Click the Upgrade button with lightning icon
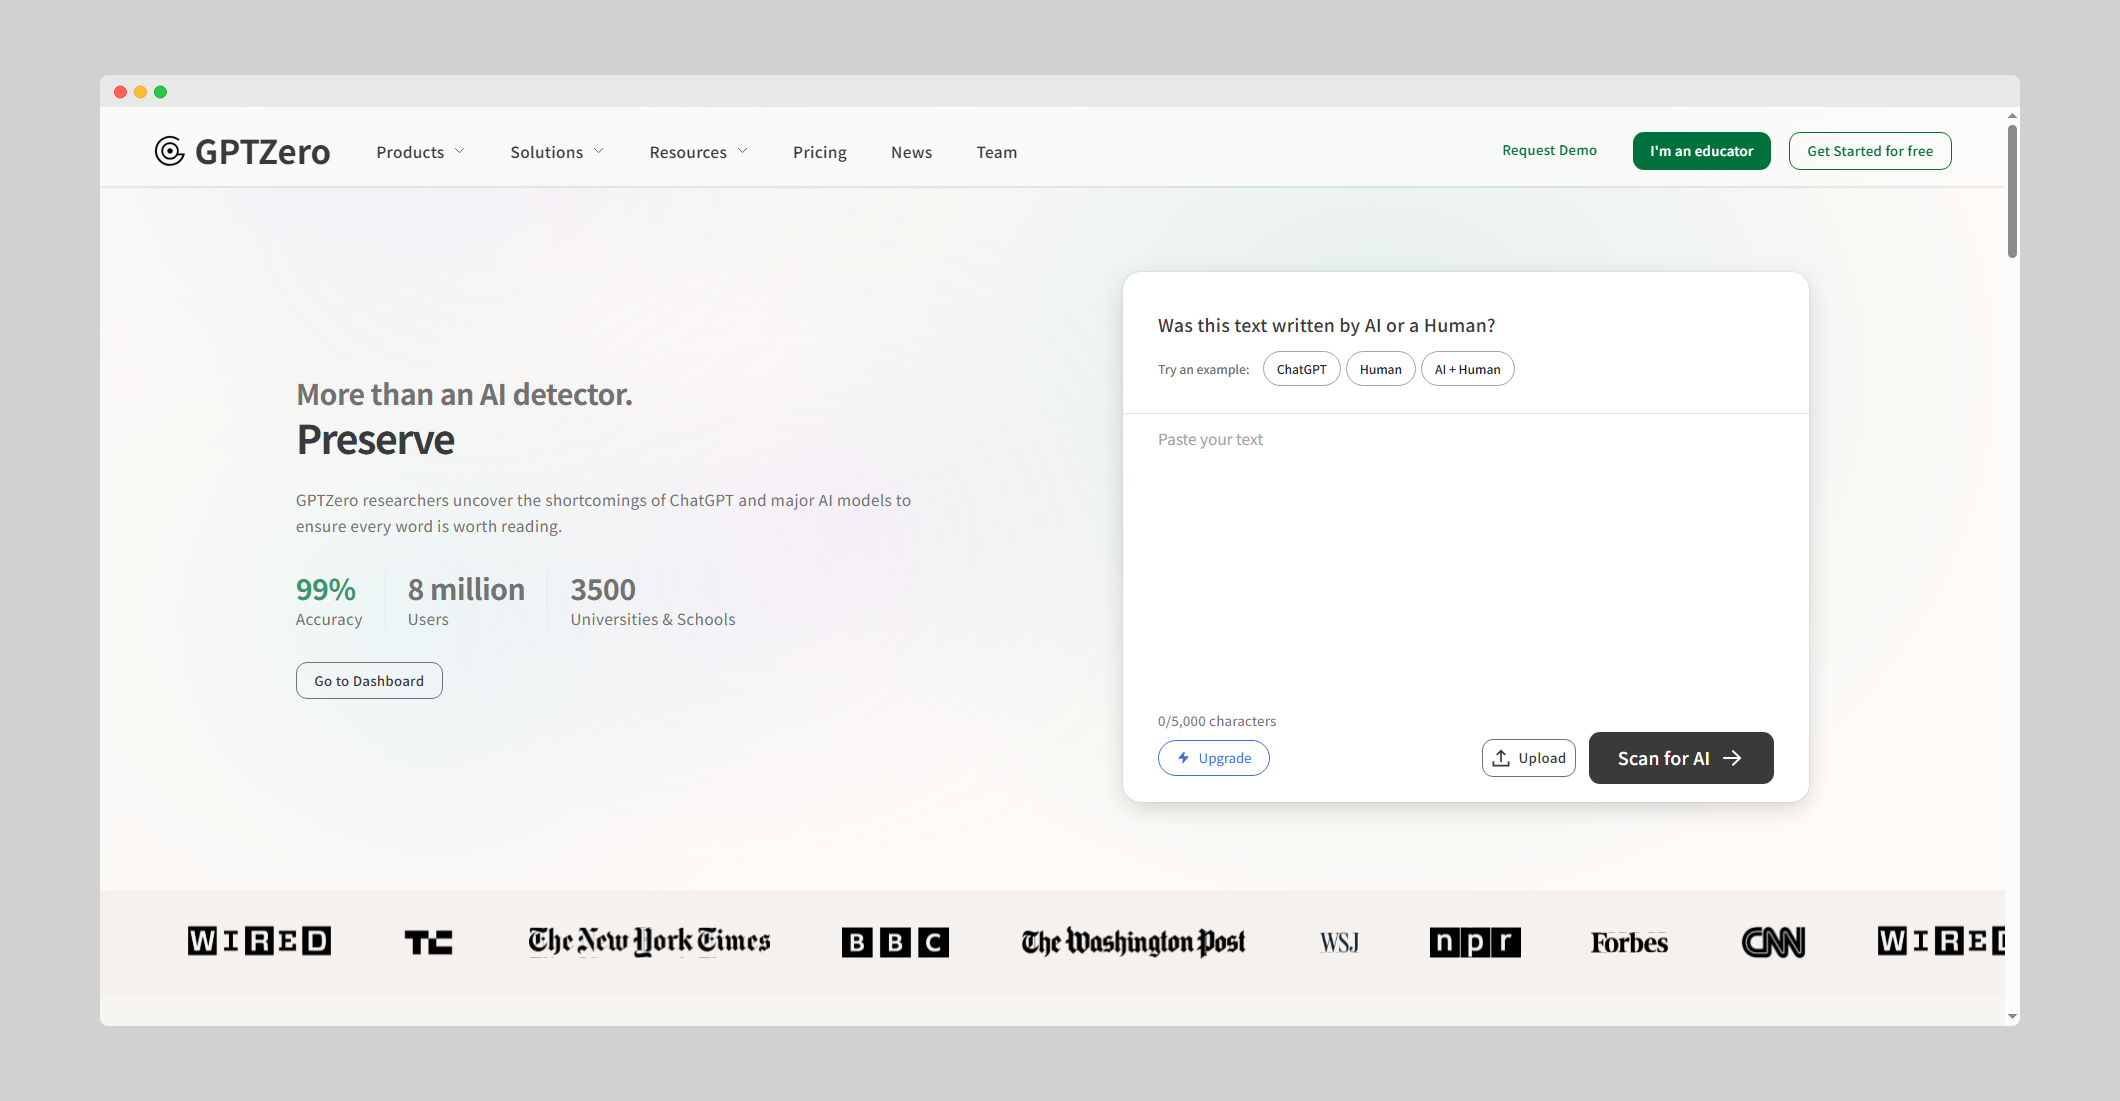This screenshot has width=2120, height=1101. [1213, 758]
